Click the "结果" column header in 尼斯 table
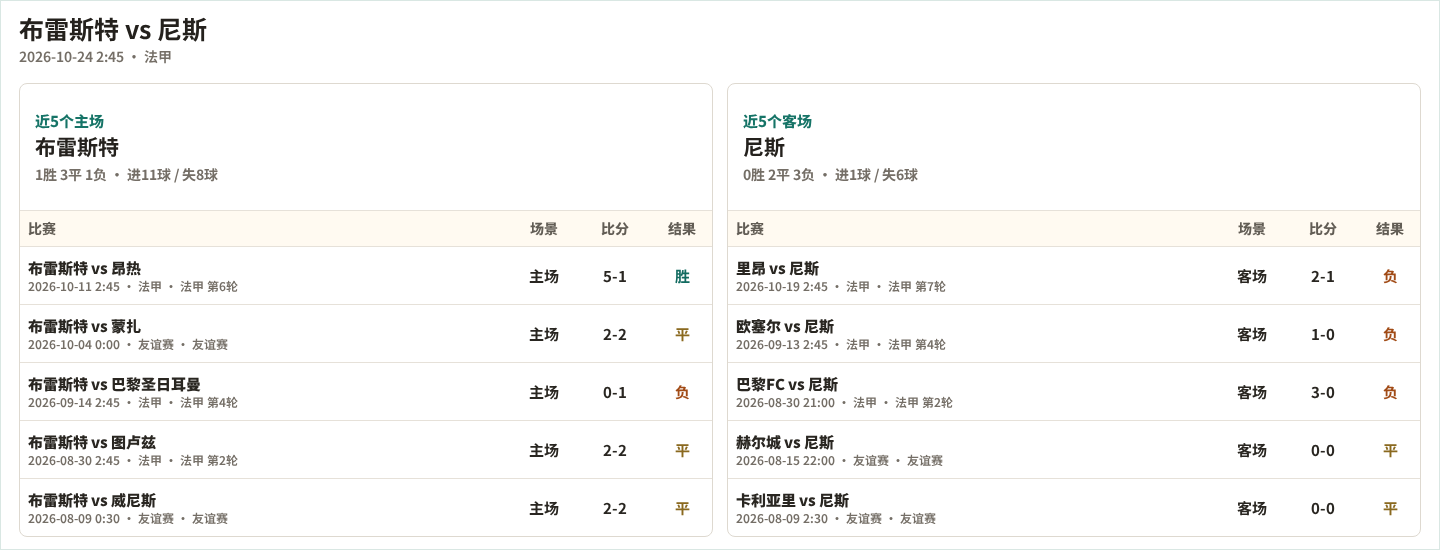 pos(1390,229)
